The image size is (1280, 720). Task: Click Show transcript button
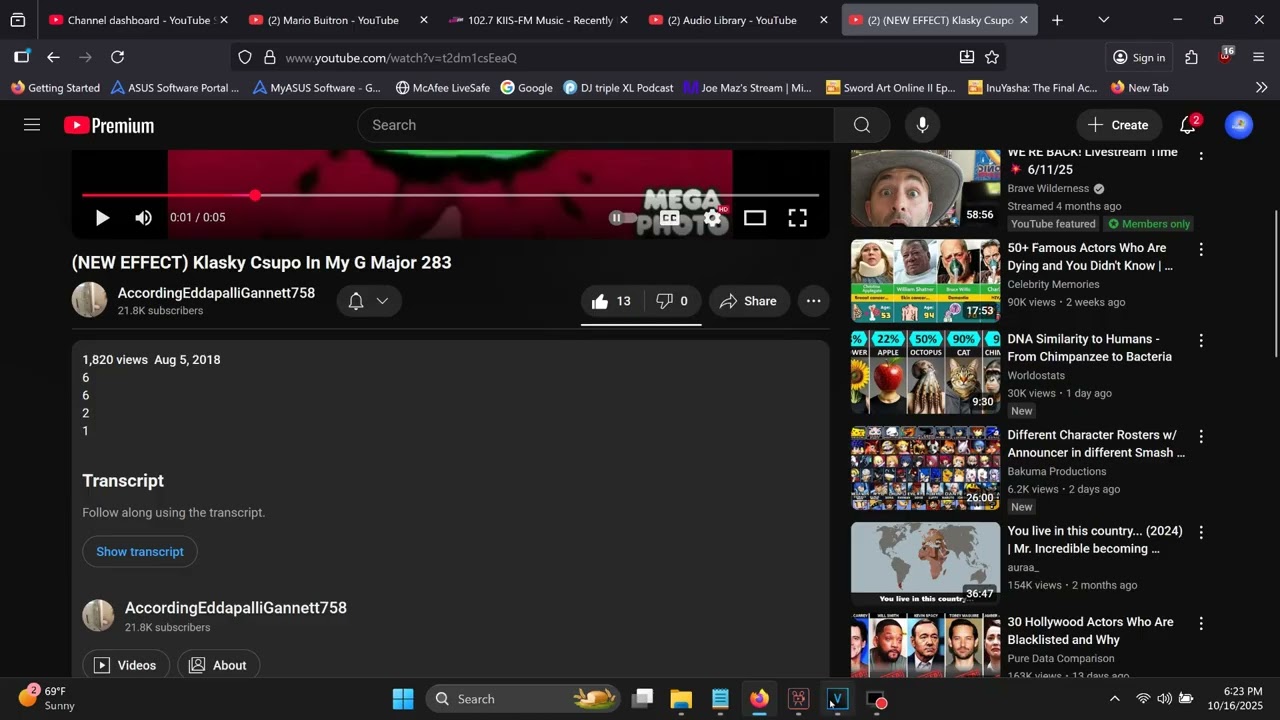[x=140, y=551]
